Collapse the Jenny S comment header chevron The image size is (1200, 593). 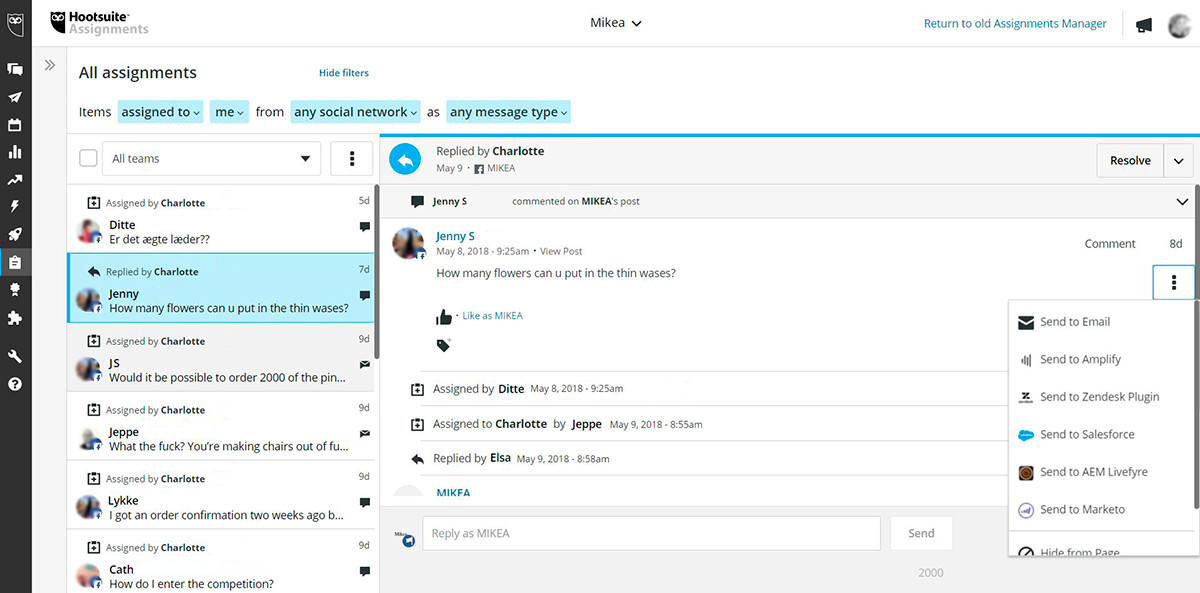tap(1183, 202)
